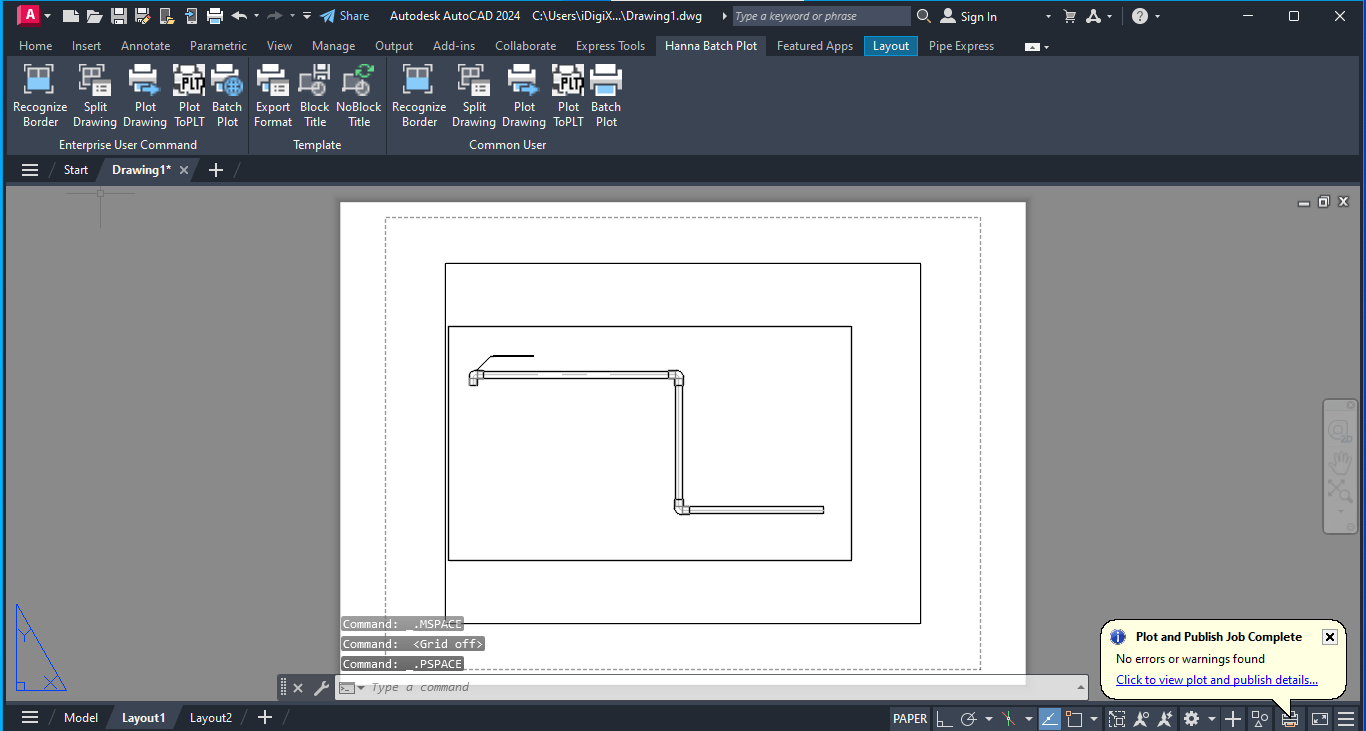Screen dimensions: 1366x731
Task: Switch to the Layout2 tab
Action: [211, 718]
